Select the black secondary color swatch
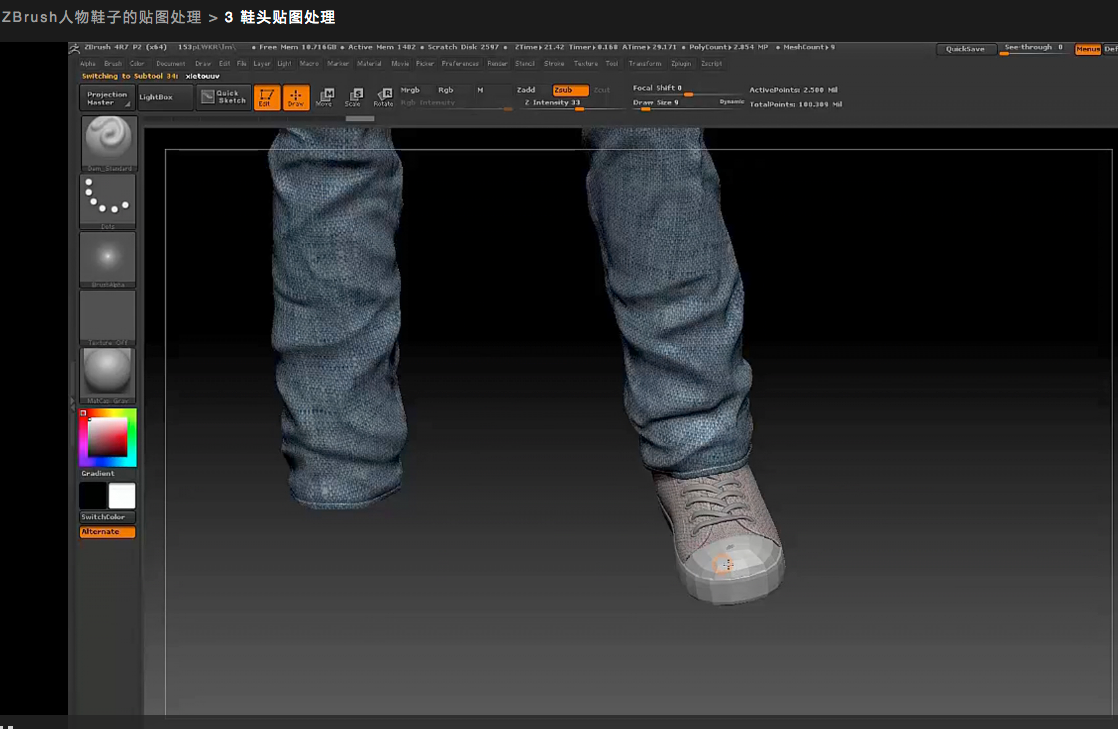Image resolution: width=1118 pixels, height=729 pixels. tap(93, 496)
